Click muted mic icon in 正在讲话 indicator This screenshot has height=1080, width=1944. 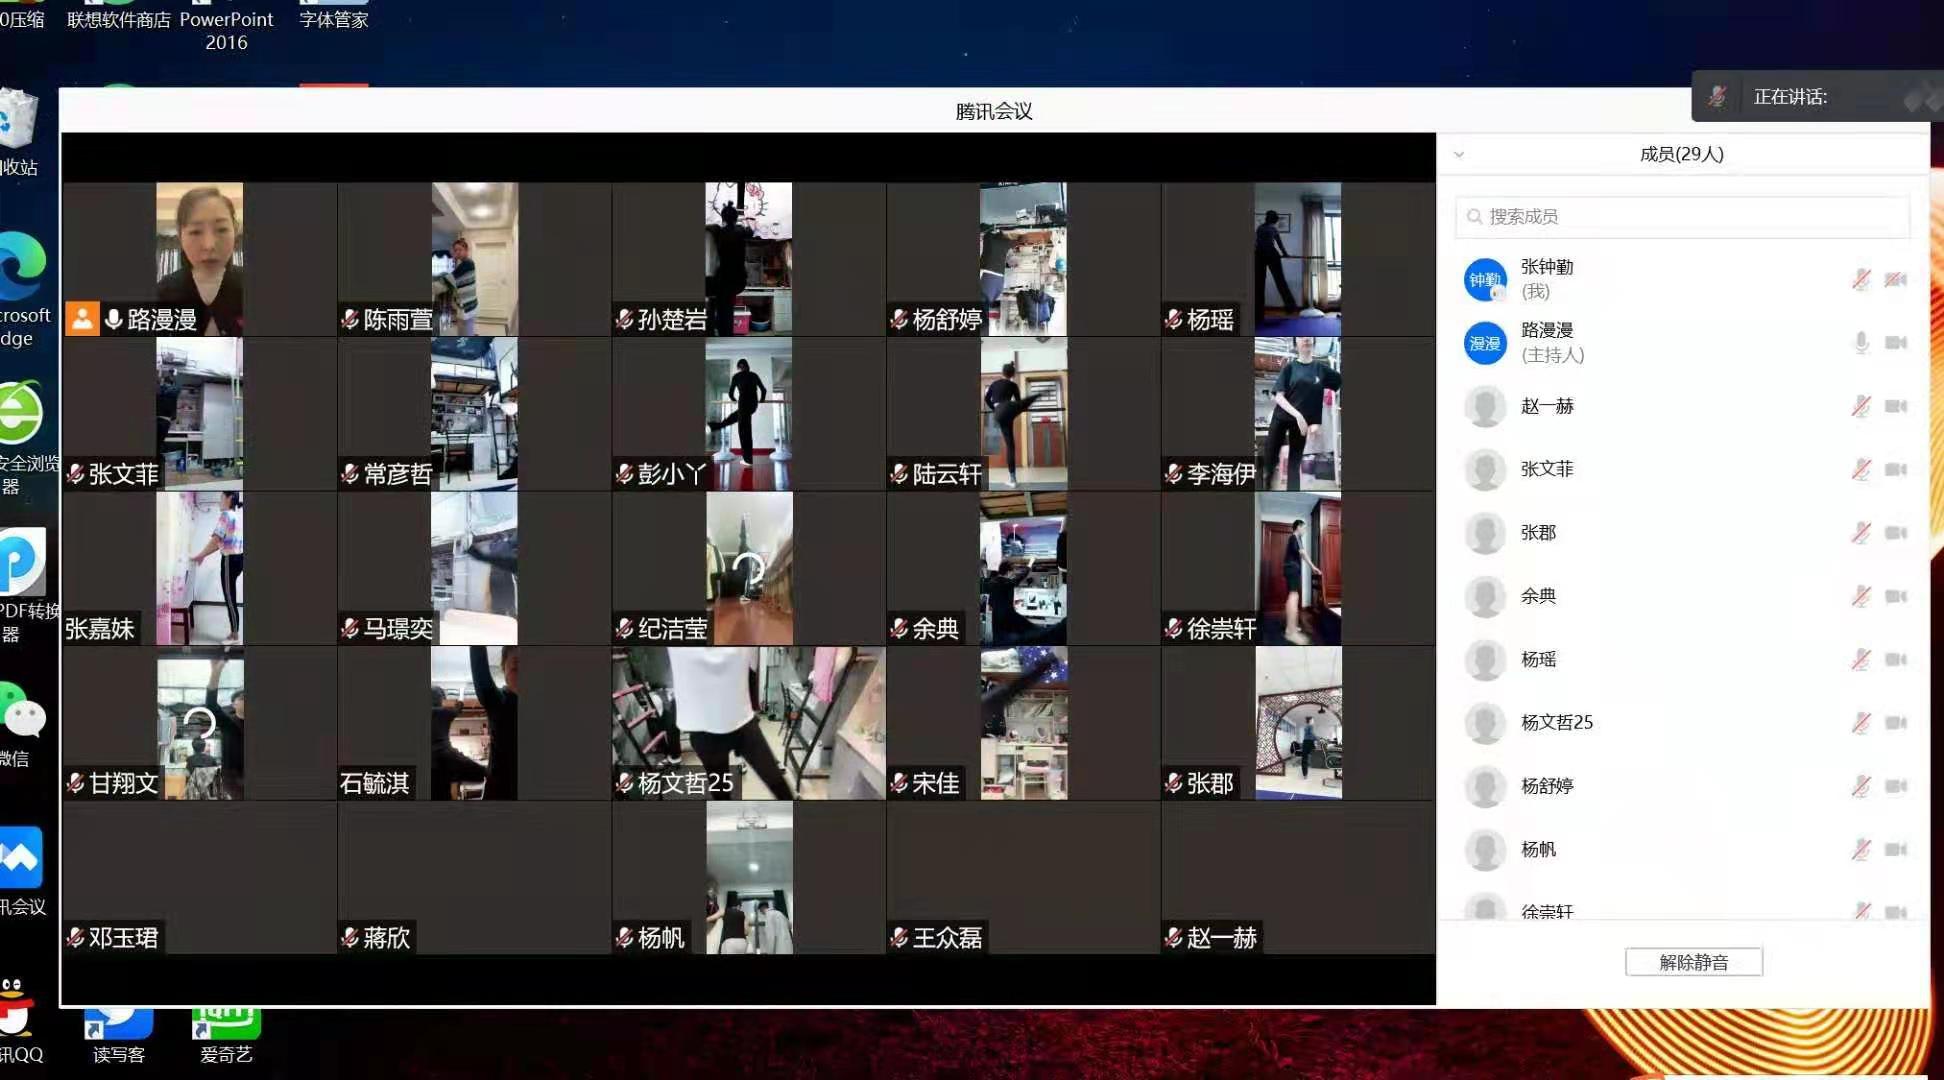coord(1717,97)
